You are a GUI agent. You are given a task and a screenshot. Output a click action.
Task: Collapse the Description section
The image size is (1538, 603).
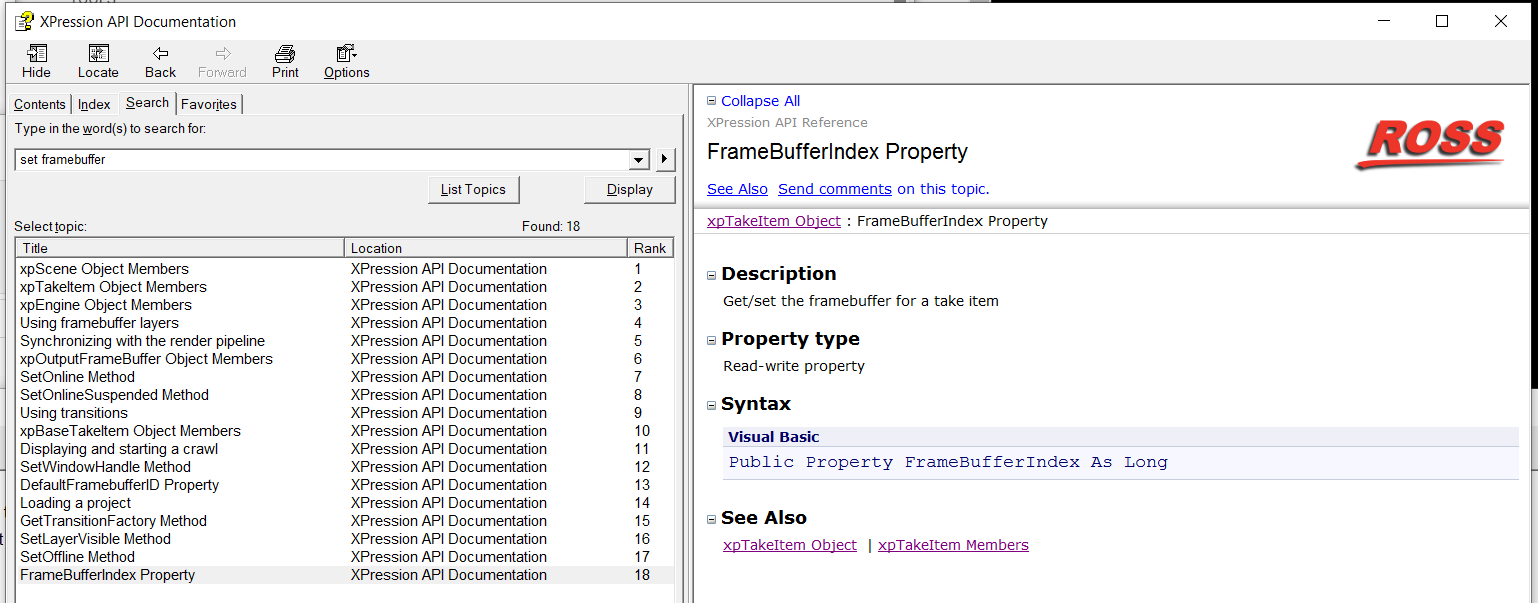712,275
